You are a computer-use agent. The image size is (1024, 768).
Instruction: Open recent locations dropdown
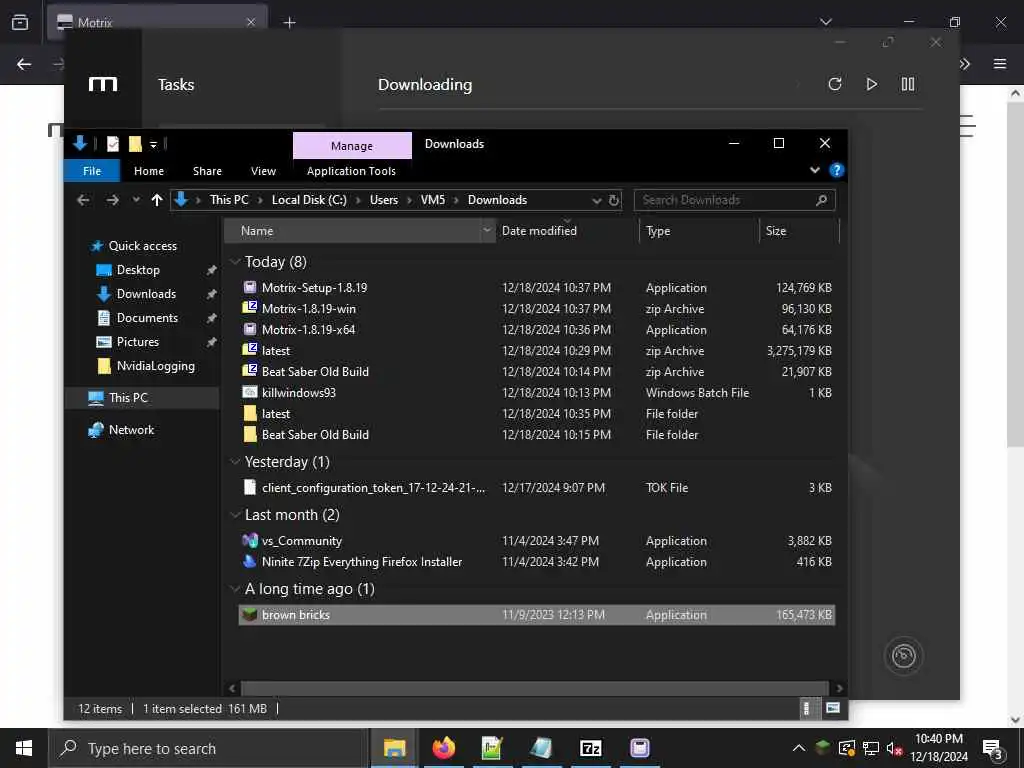(136, 200)
